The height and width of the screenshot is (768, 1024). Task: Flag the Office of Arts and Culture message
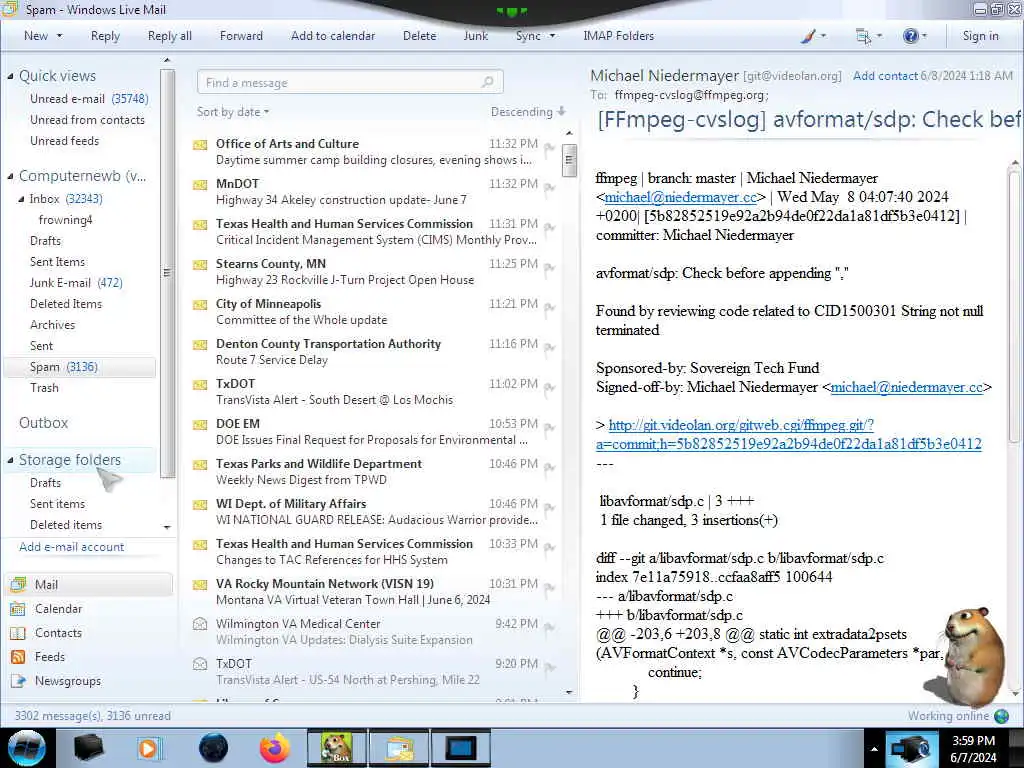coord(549,149)
